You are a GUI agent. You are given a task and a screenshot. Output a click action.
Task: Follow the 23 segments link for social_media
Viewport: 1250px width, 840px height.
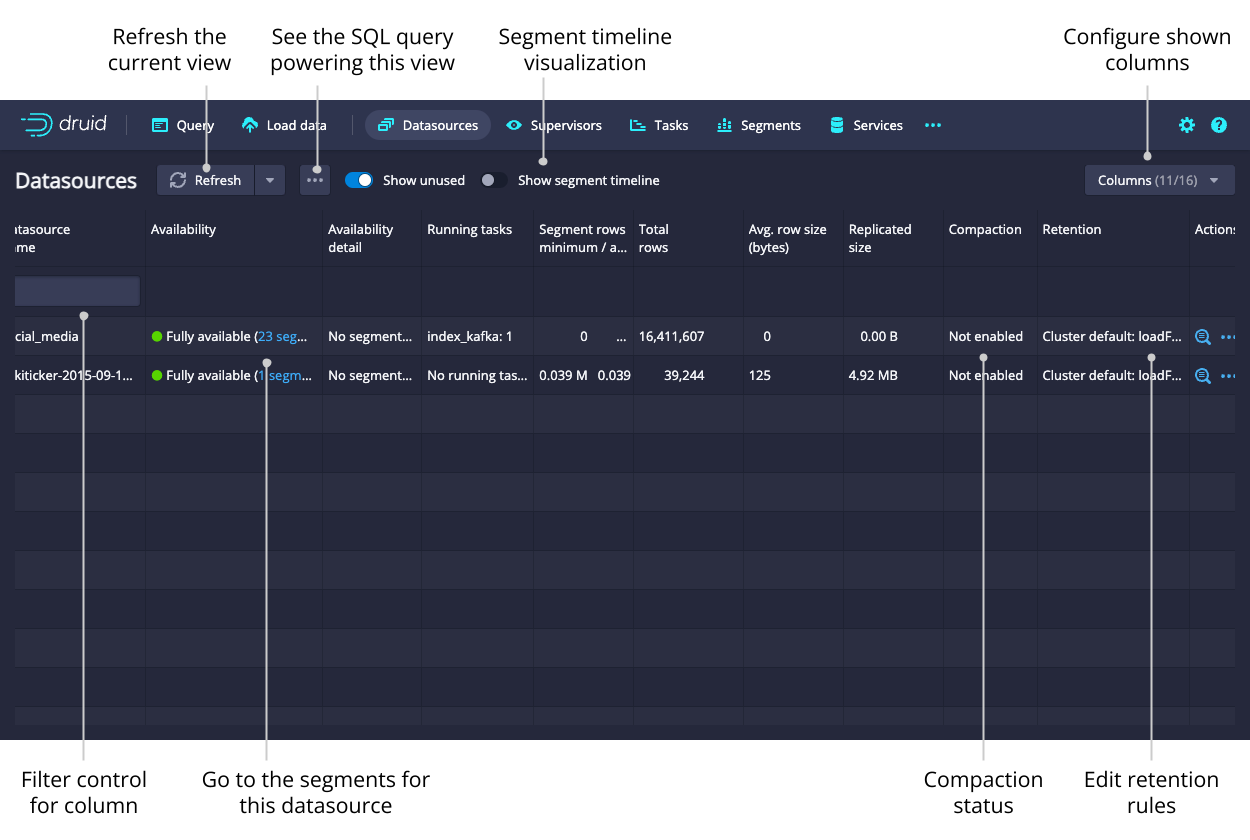(x=284, y=337)
